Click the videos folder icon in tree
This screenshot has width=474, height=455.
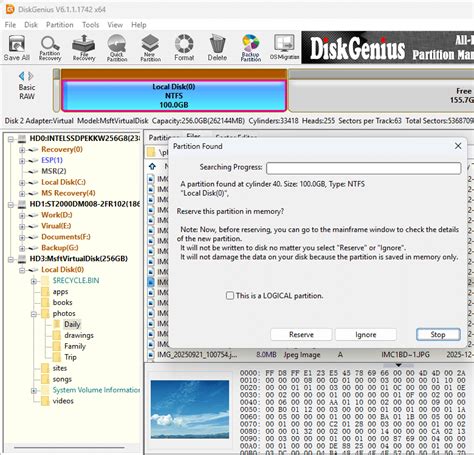click(x=45, y=401)
